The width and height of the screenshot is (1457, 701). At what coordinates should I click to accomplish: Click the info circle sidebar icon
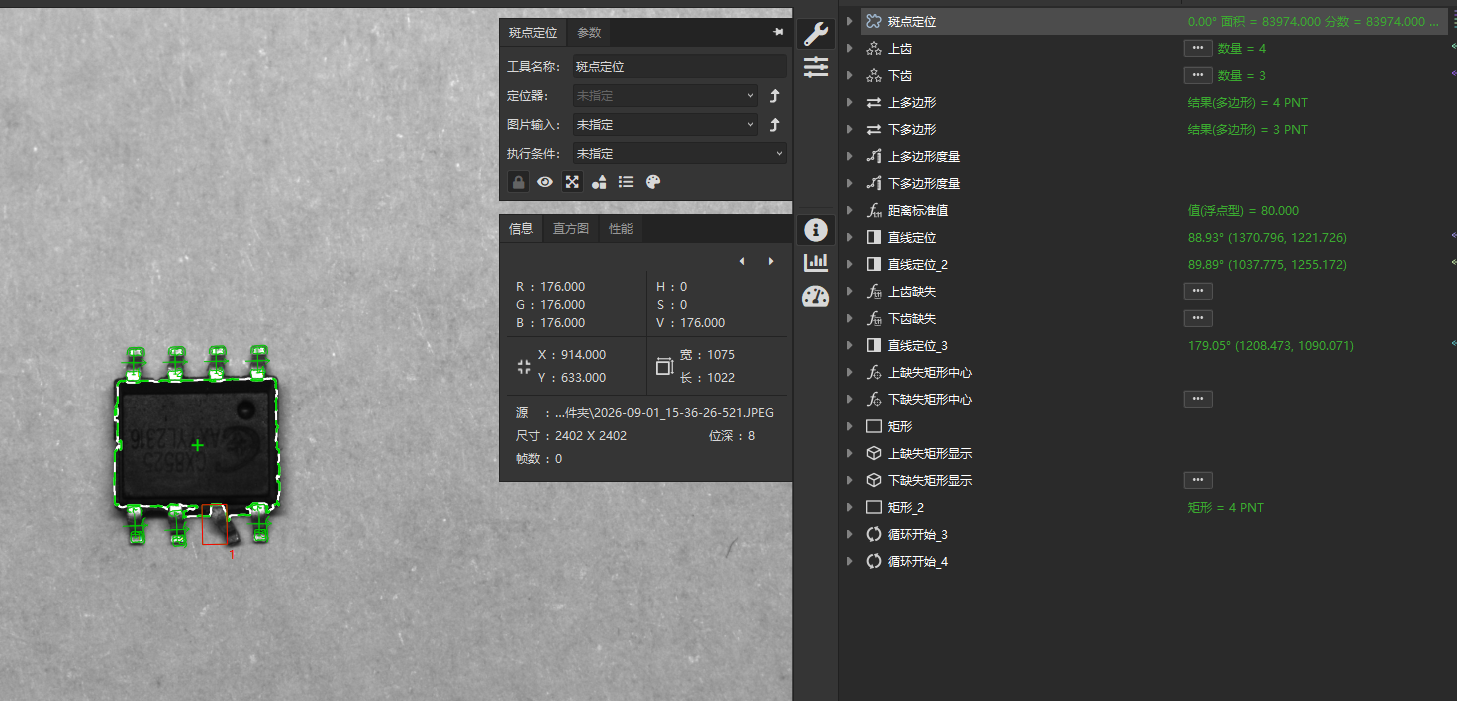pos(816,229)
